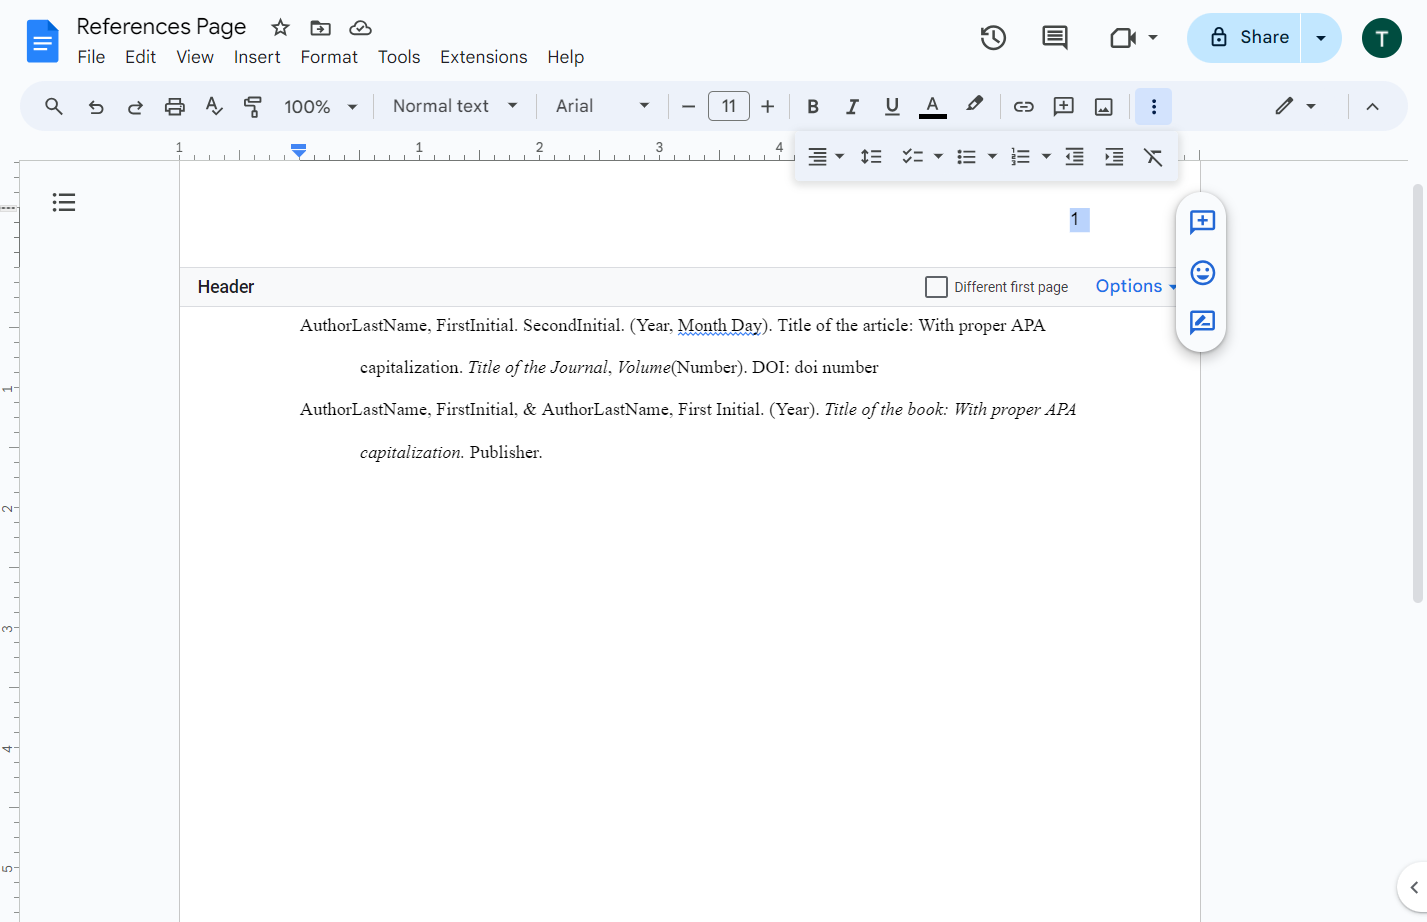The width and height of the screenshot is (1427, 922).
Task: Open the search menus magnifier tool
Action: pos(54,106)
